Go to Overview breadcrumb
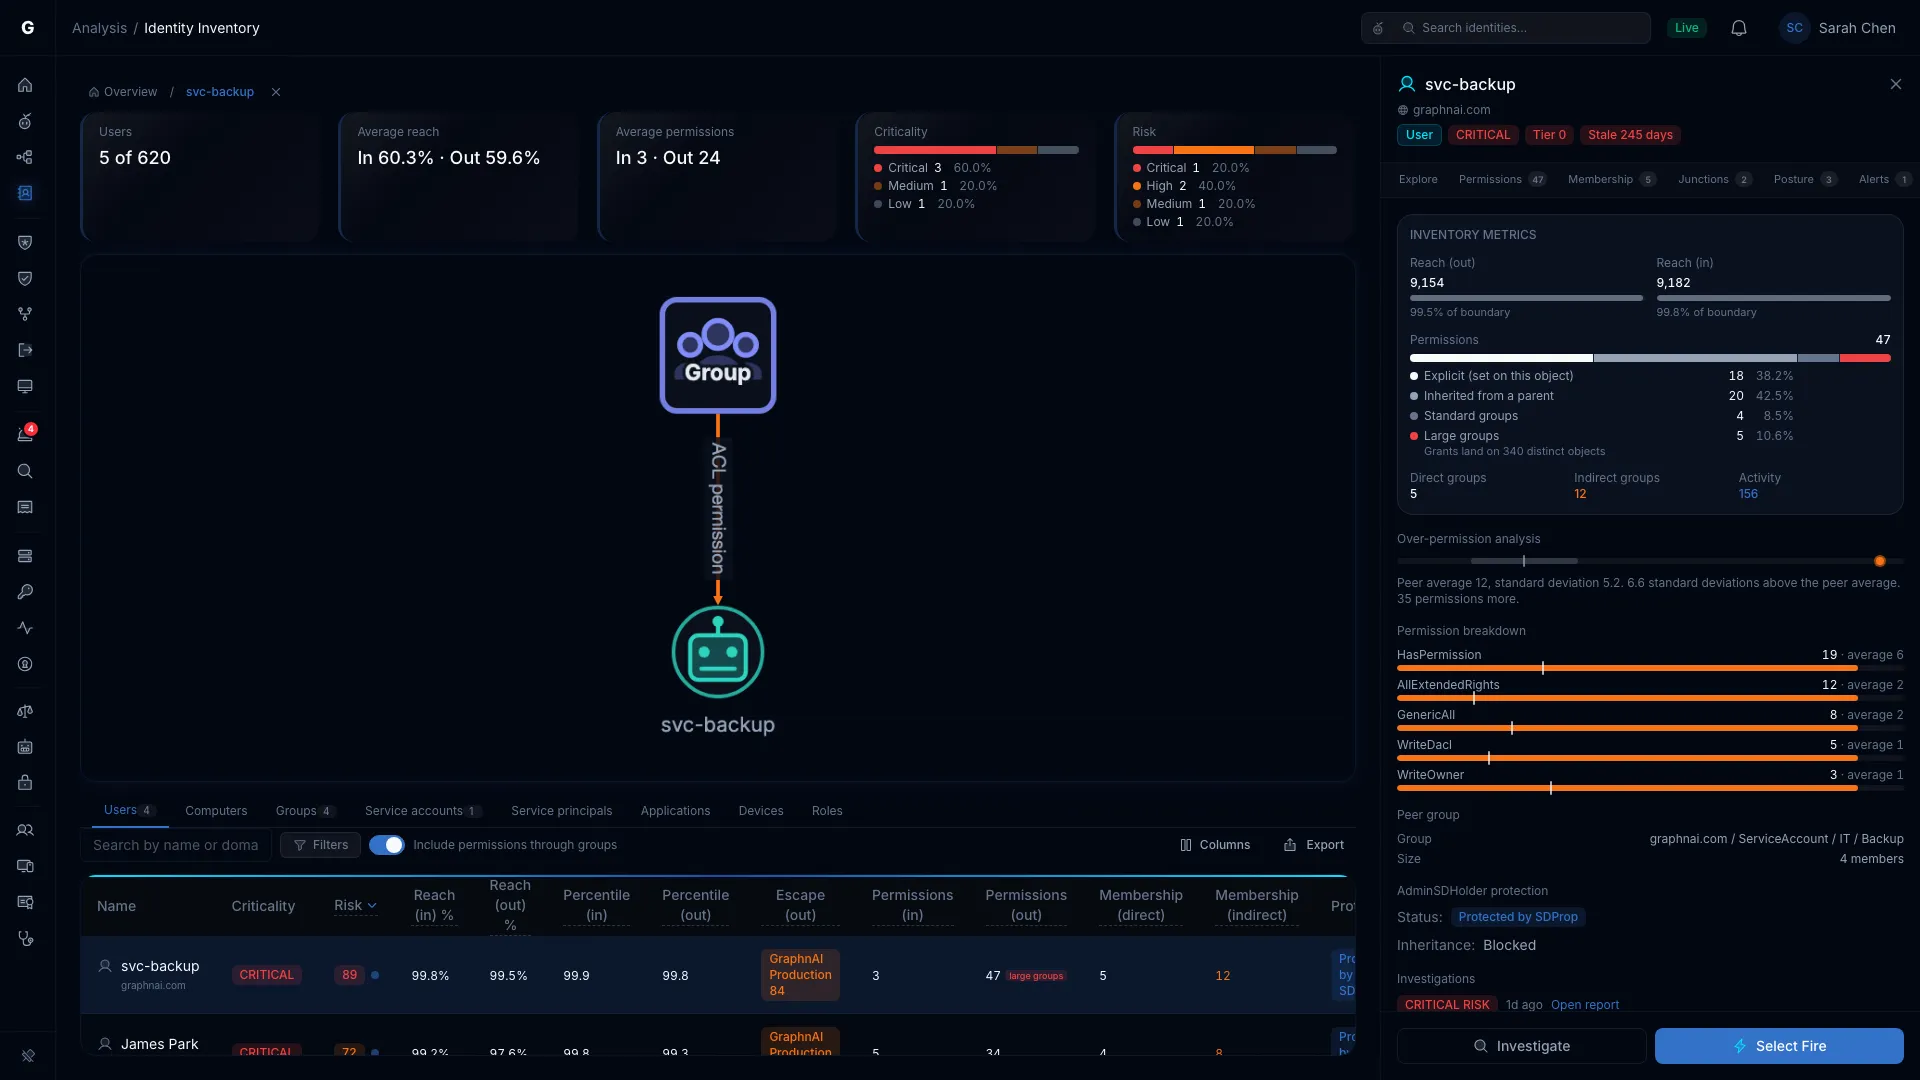Viewport: 1920px width, 1080px height. pos(123,92)
